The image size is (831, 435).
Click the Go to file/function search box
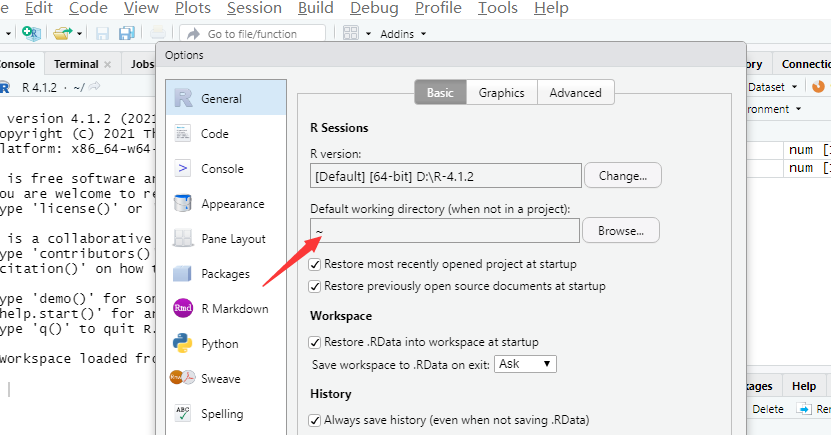pos(252,34)
